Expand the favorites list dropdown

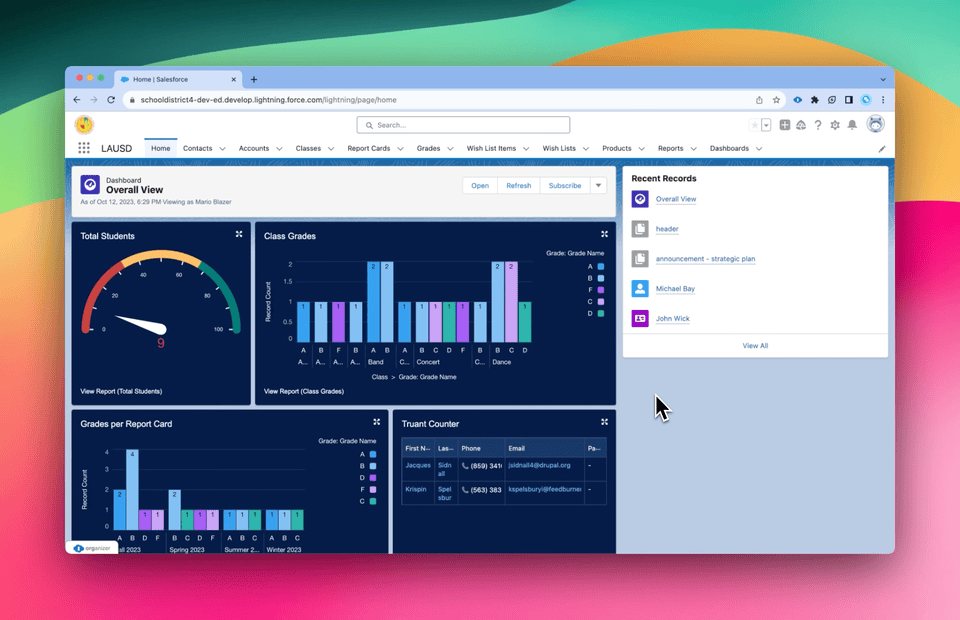point(766,125)
